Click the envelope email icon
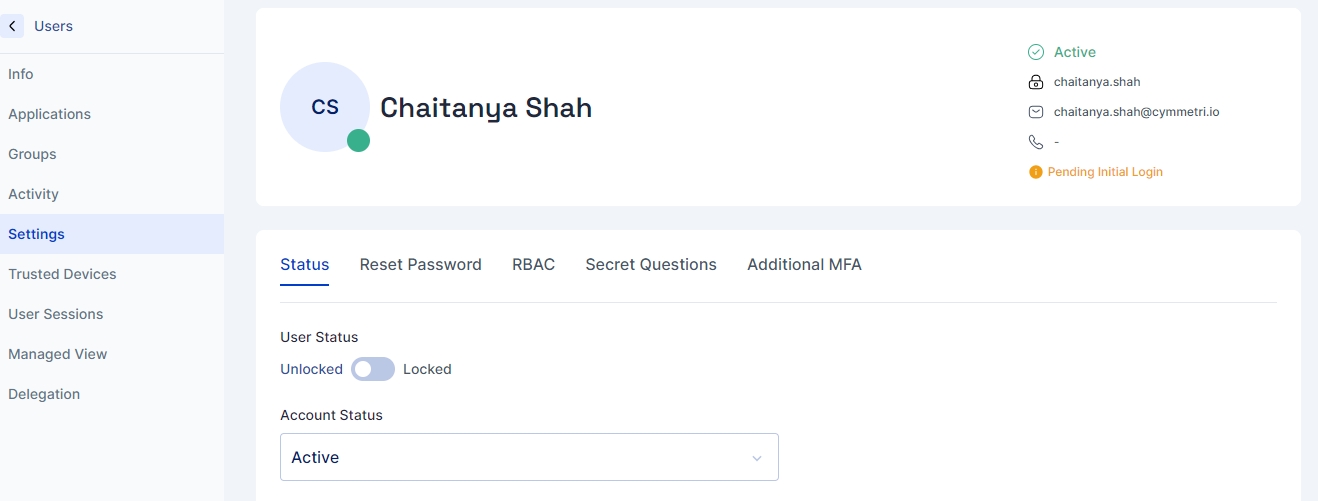Image resolution: width=1318 pixels, height=501 pixels. (x=1036, y=112)
